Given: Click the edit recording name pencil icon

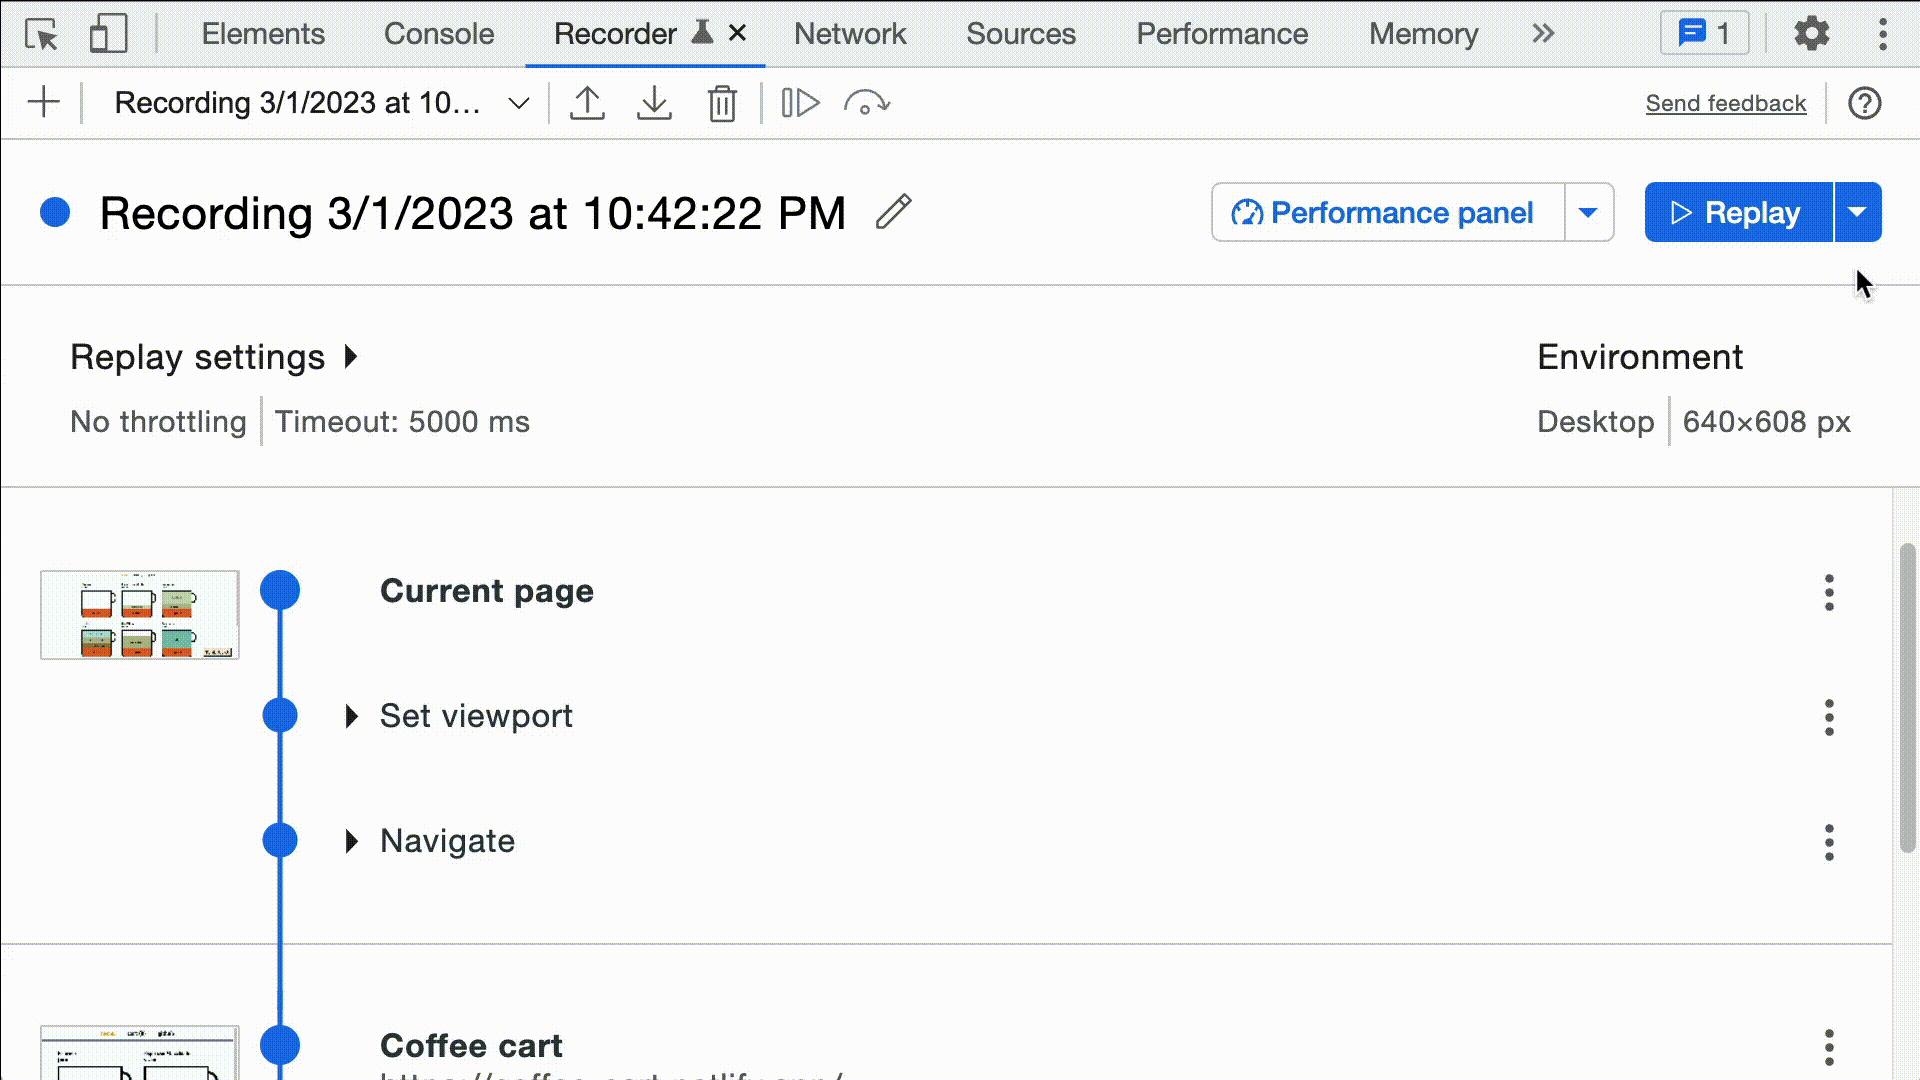Looking at the screenshot, I should point(893,212).
